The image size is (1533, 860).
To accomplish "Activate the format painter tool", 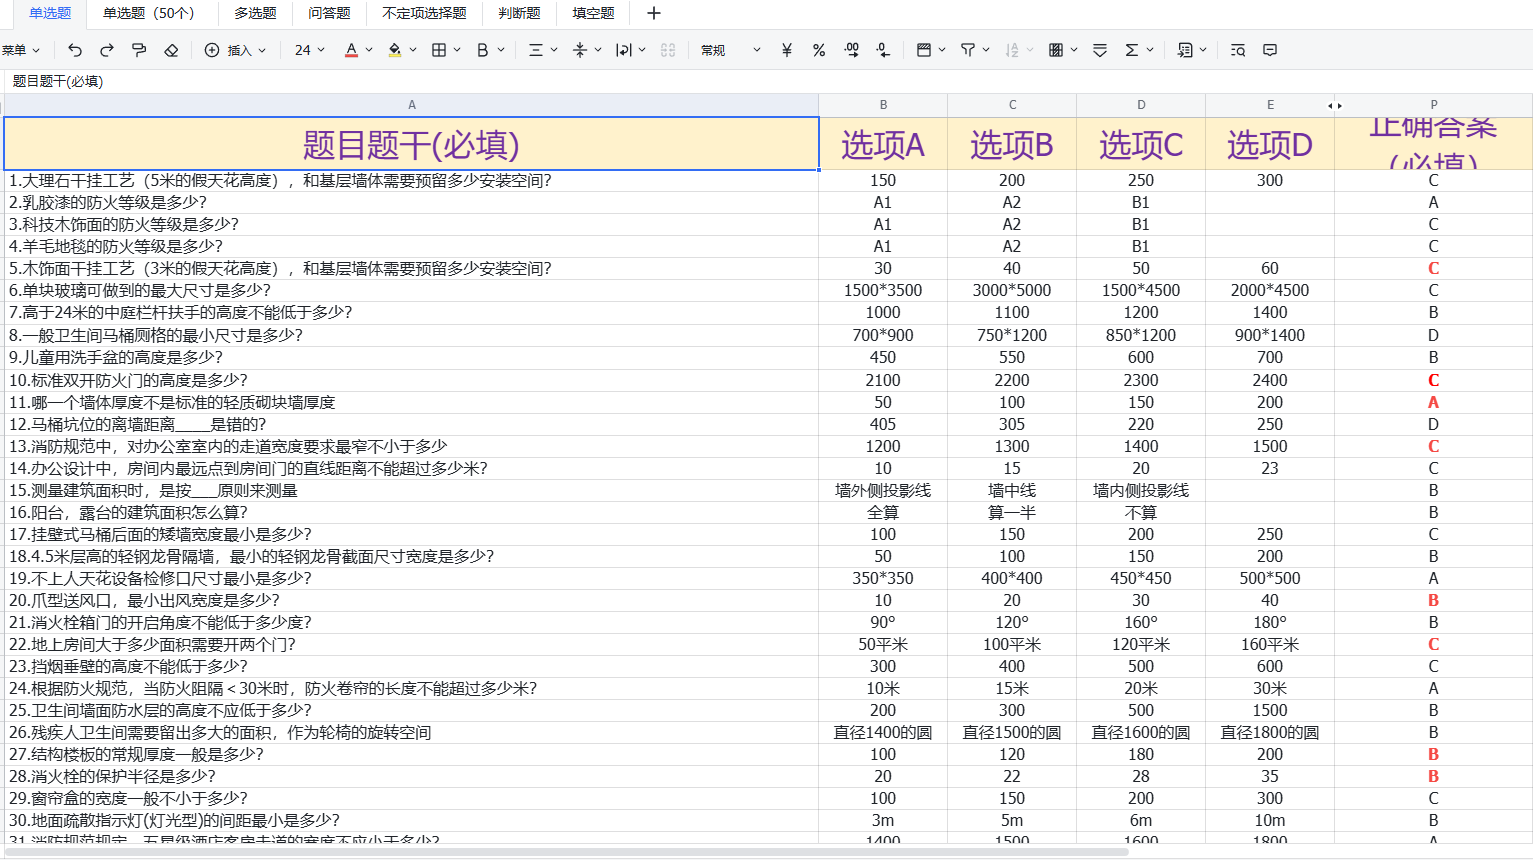I will (x=139, y=50).
